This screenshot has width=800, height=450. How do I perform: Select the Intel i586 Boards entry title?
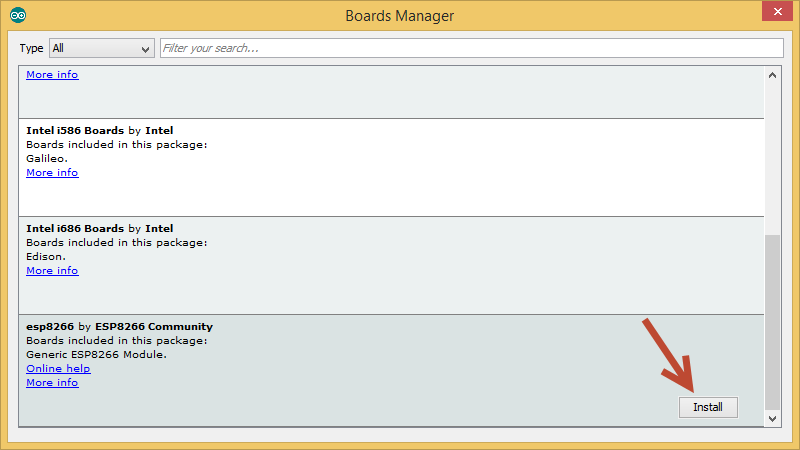pos(99,131)
